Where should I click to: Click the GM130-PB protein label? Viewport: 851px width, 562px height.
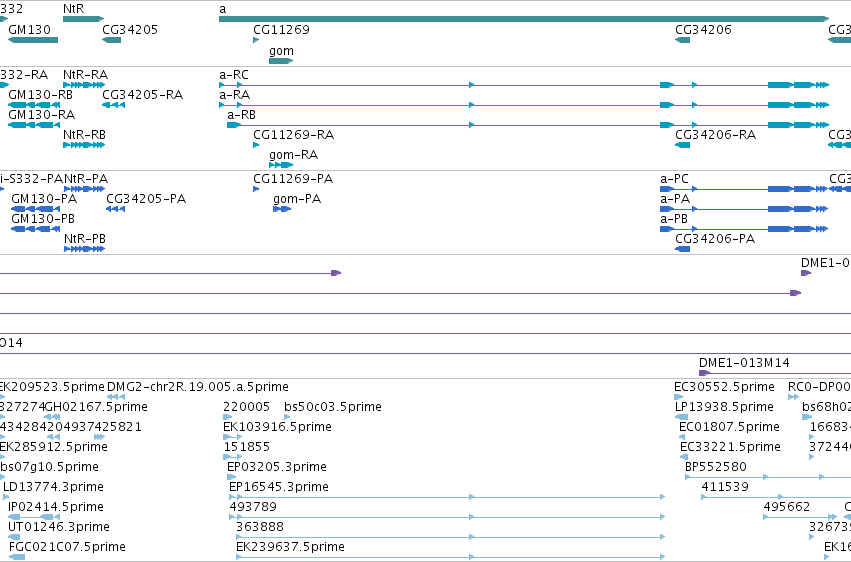(43, 219)
